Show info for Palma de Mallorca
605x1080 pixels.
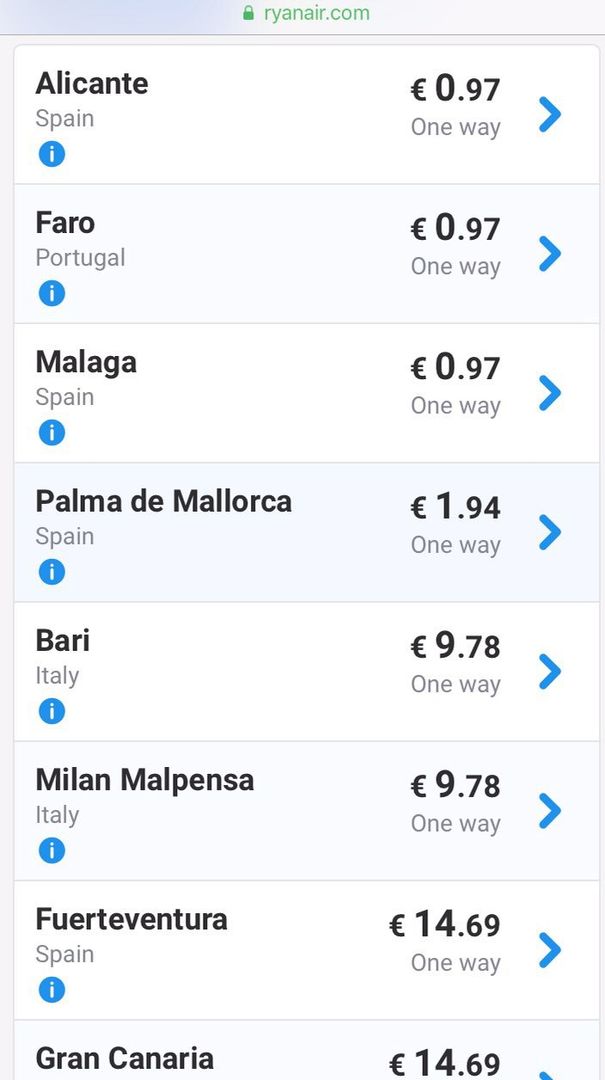click(x=52, y=572)
